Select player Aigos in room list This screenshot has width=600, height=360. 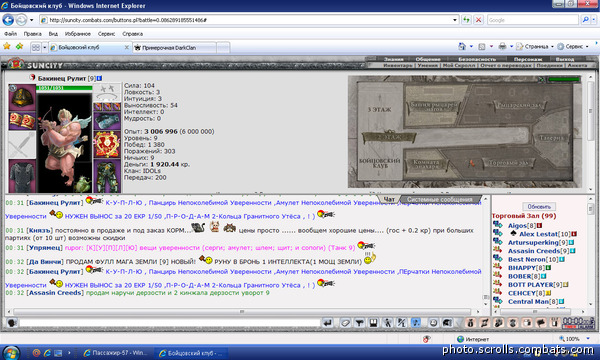[x=517, y=225]
